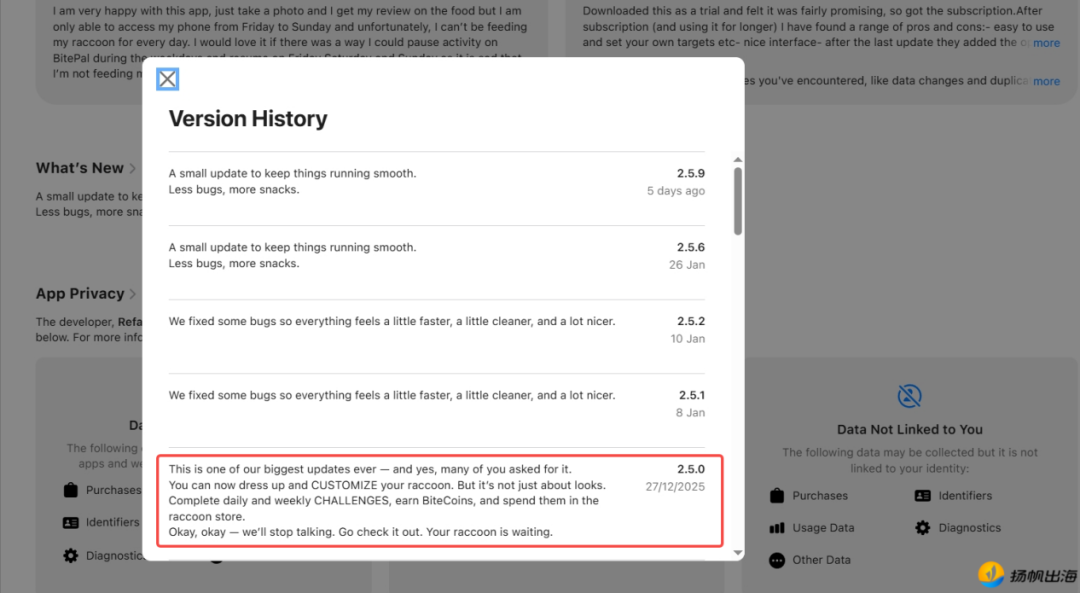The width and height of the screenshot is (1080, 593).
Task: Click the right card's Diagnostics label
Action: [969, 528]
